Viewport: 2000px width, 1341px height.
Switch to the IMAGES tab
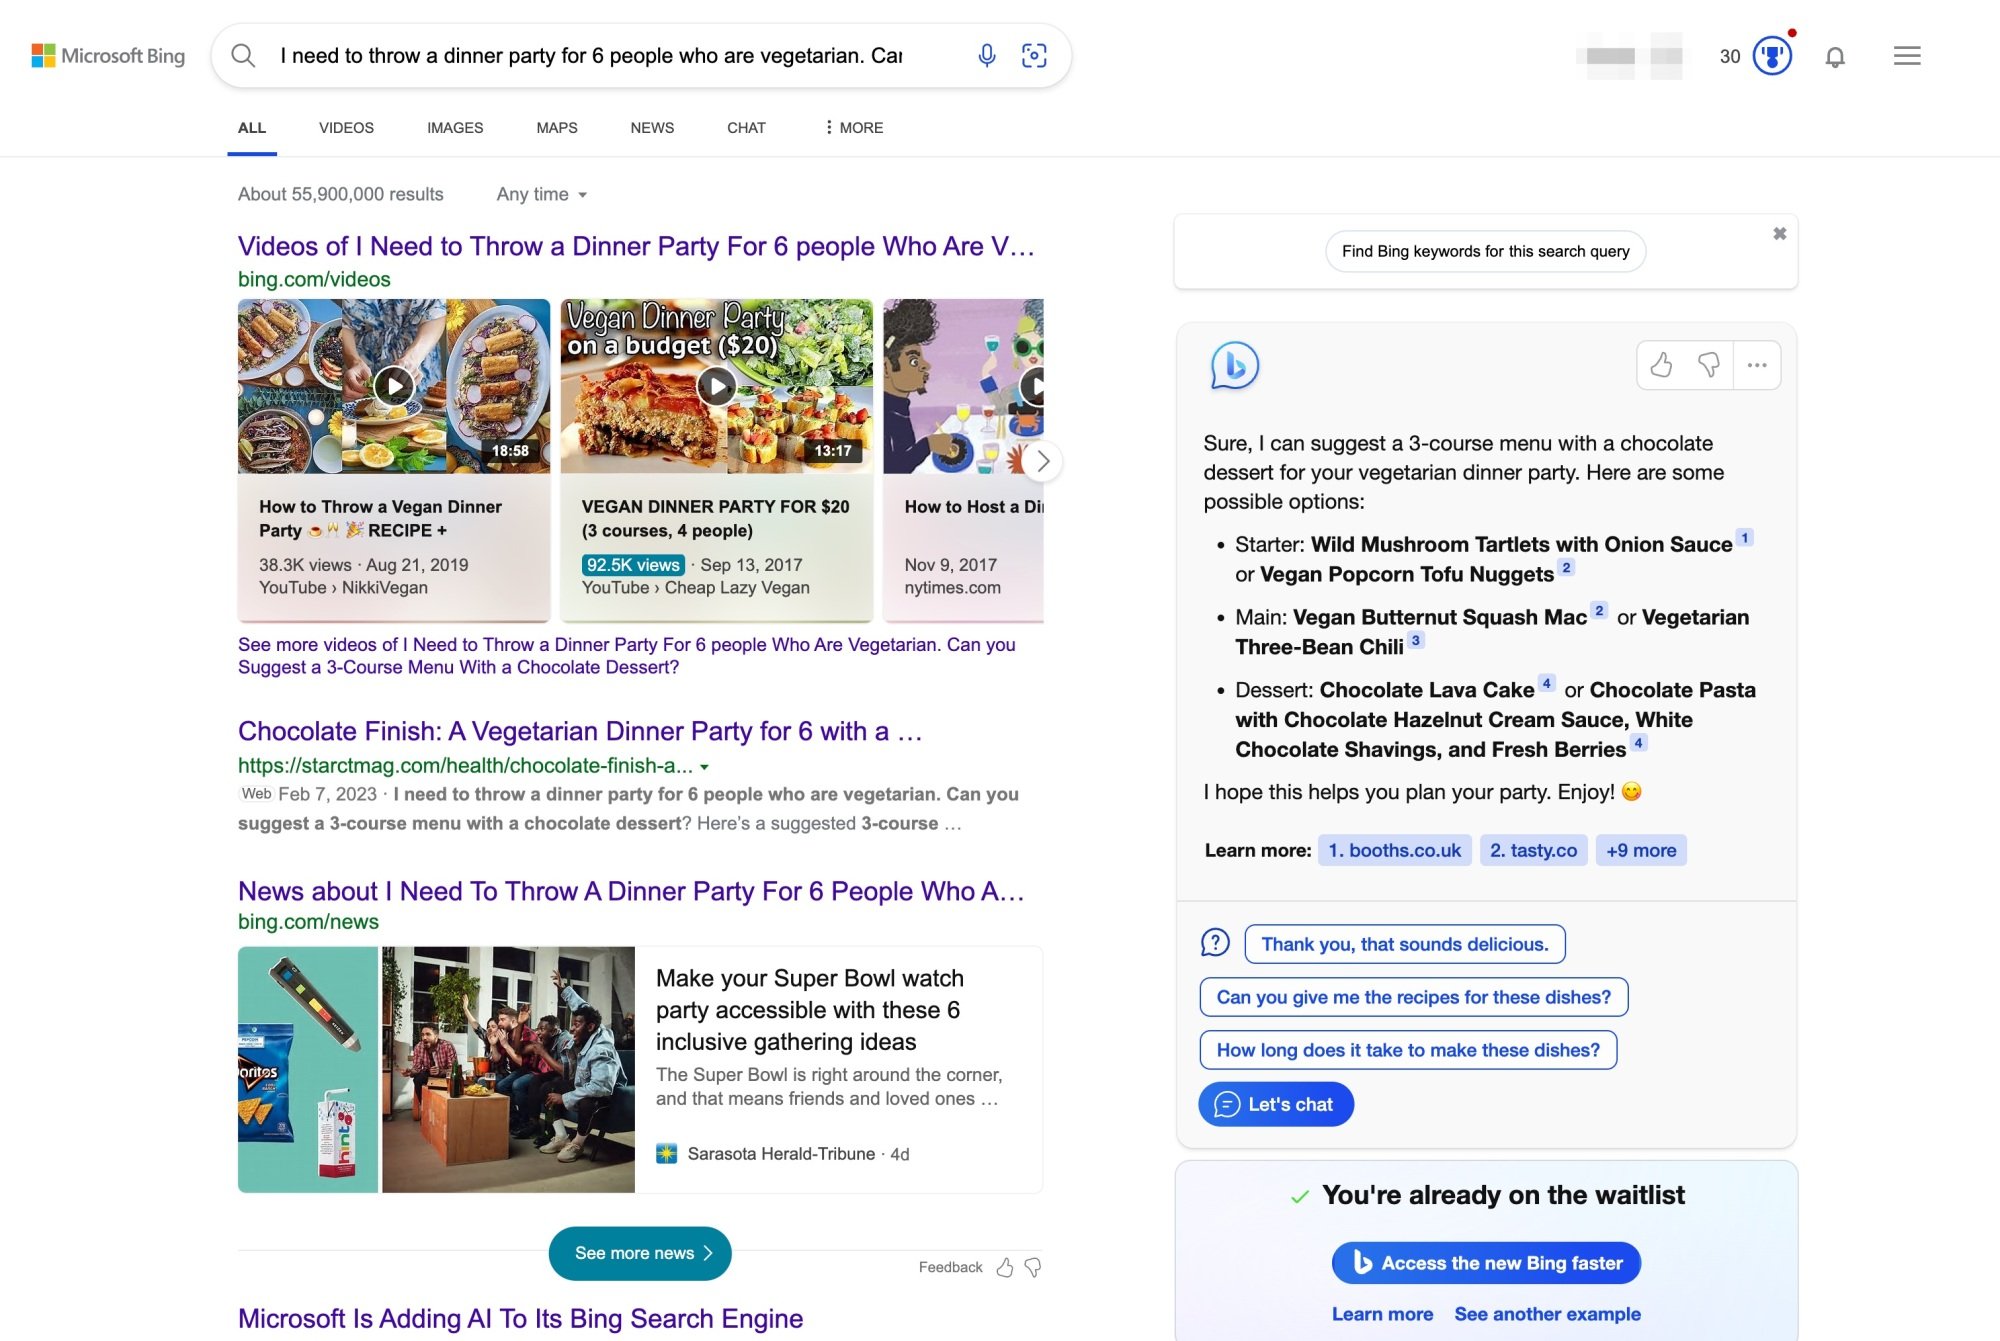tap(454, 128)
